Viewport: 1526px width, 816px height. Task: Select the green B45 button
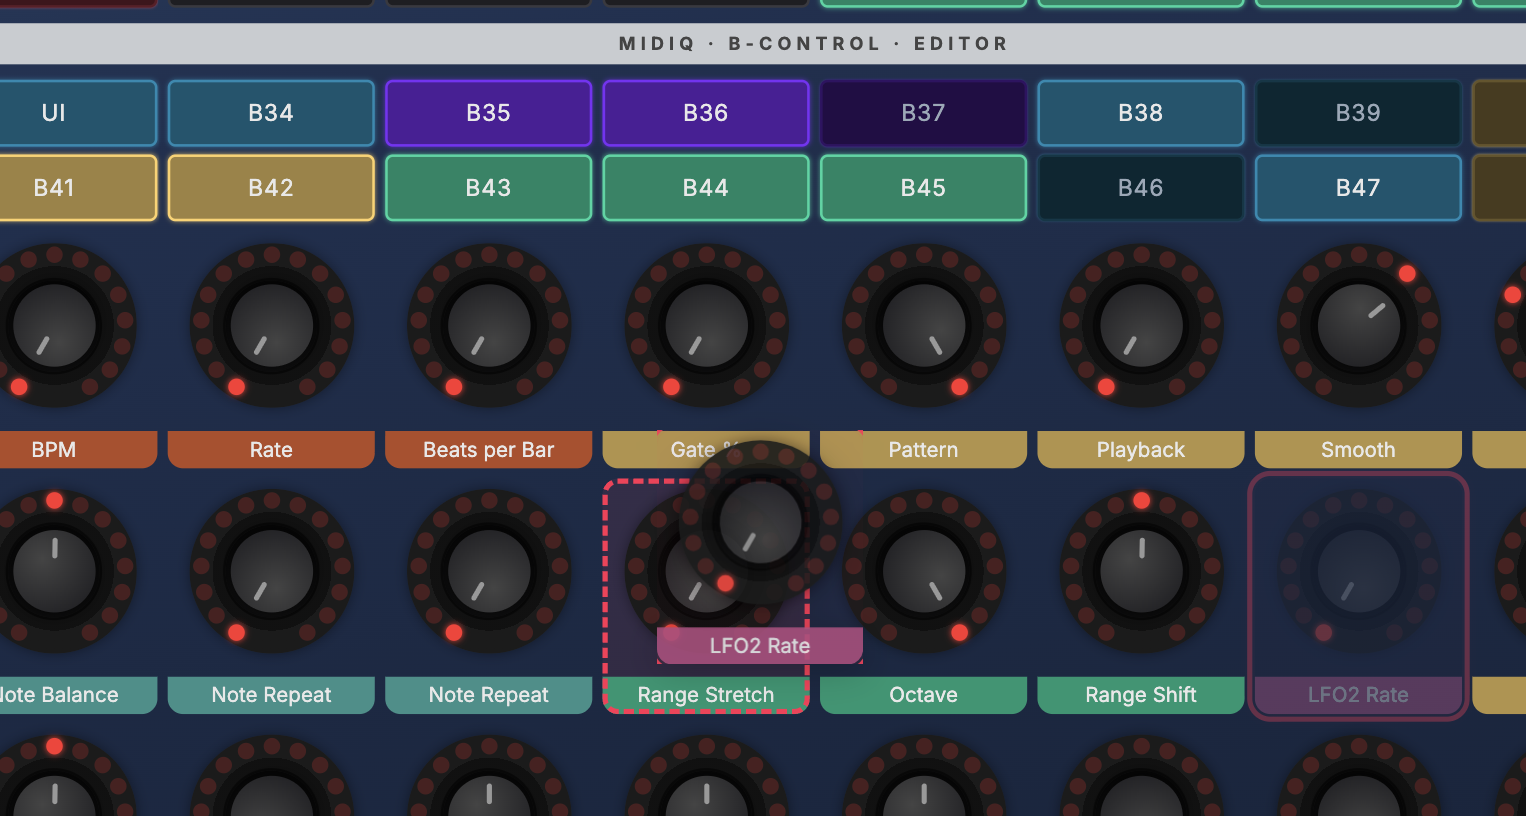[923, 188]
